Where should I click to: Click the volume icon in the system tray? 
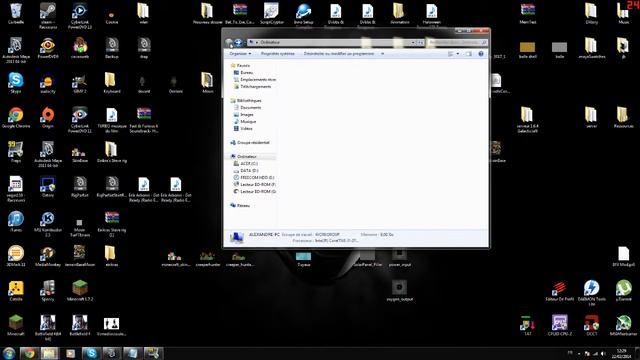point(603,353)
